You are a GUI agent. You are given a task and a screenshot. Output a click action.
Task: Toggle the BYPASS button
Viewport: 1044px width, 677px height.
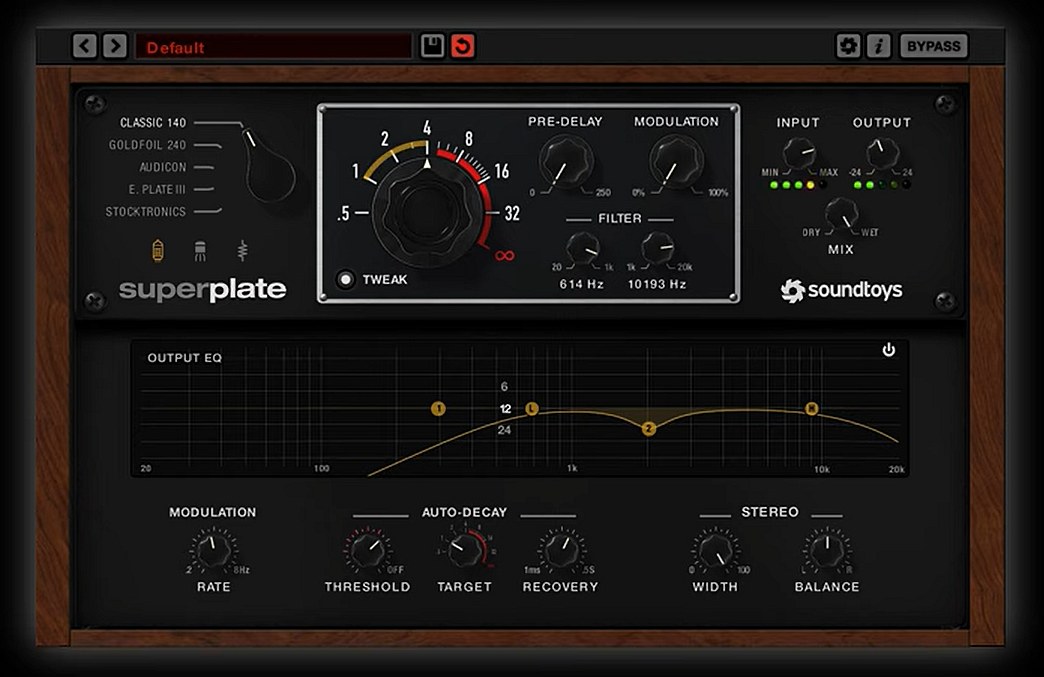pos(933,46)
